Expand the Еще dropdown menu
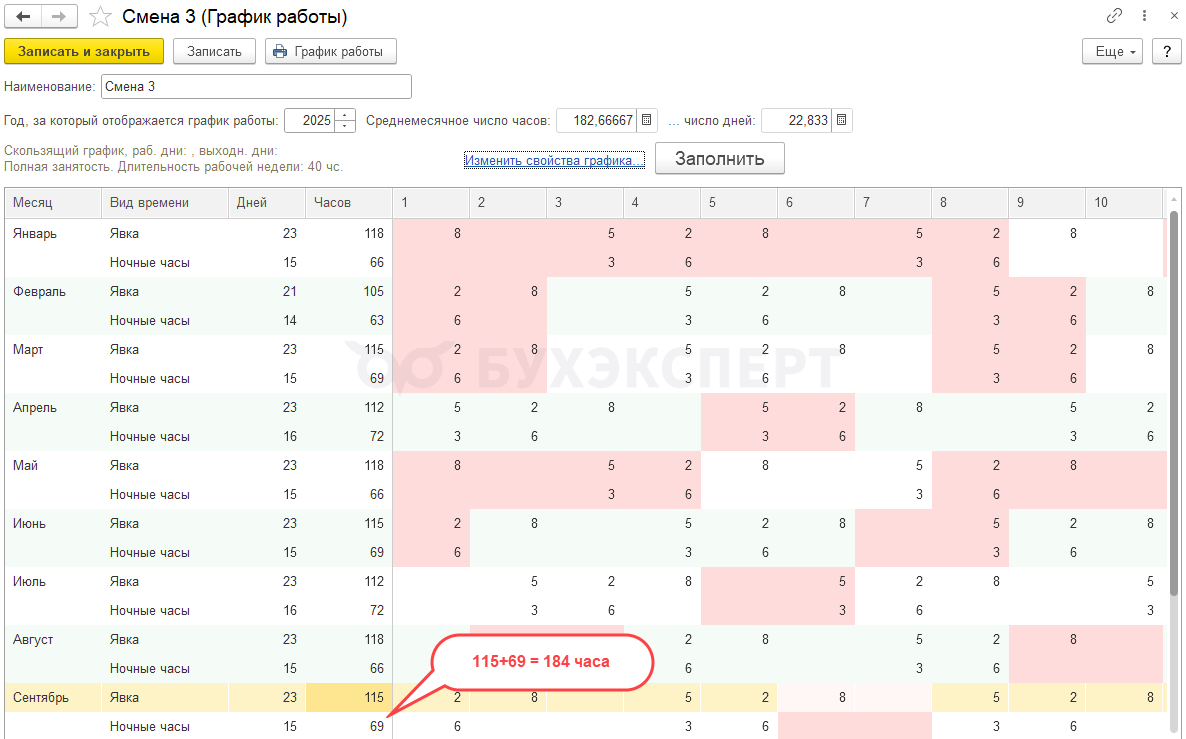Screen dimensions: 1186x739 click(1113, 52)
